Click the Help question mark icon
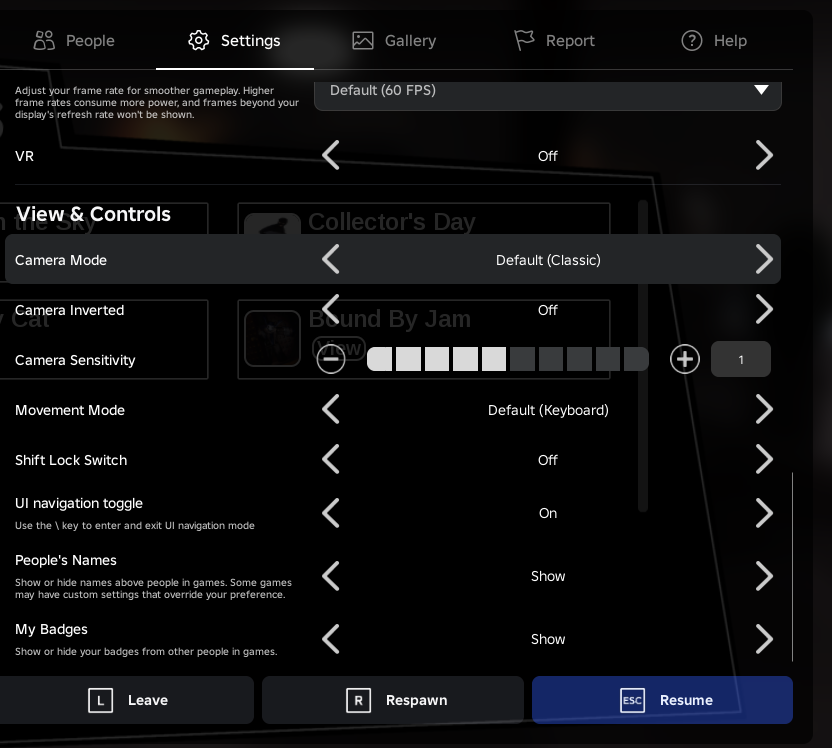832x748 pixels. [692, 40]
